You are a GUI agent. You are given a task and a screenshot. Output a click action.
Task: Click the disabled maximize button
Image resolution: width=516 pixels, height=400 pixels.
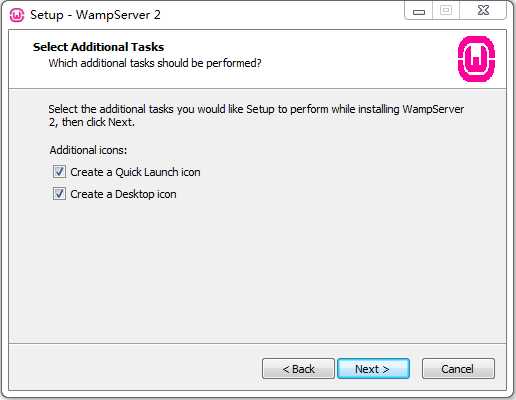pyautogui.click(x=446, y=11)
